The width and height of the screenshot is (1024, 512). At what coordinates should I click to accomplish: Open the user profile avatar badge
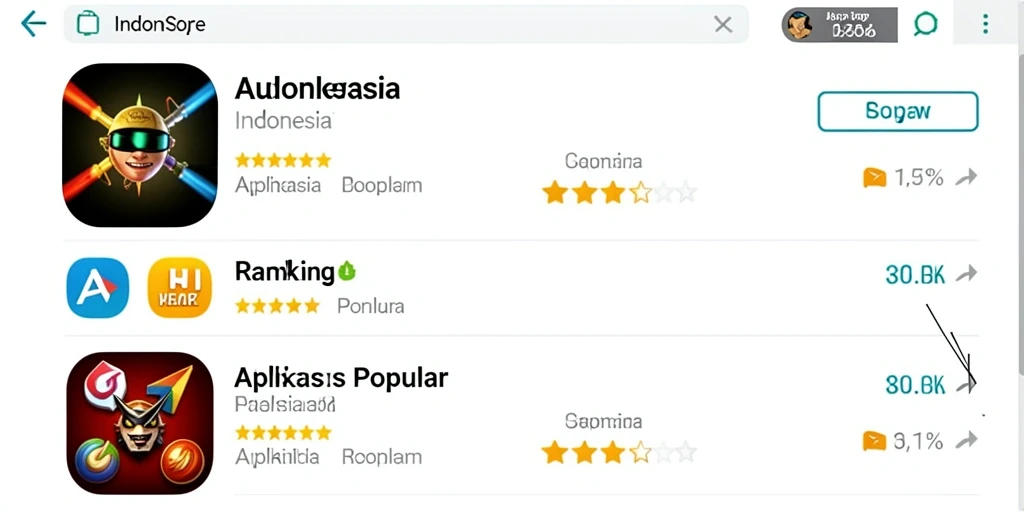click(x=839, y=25)
